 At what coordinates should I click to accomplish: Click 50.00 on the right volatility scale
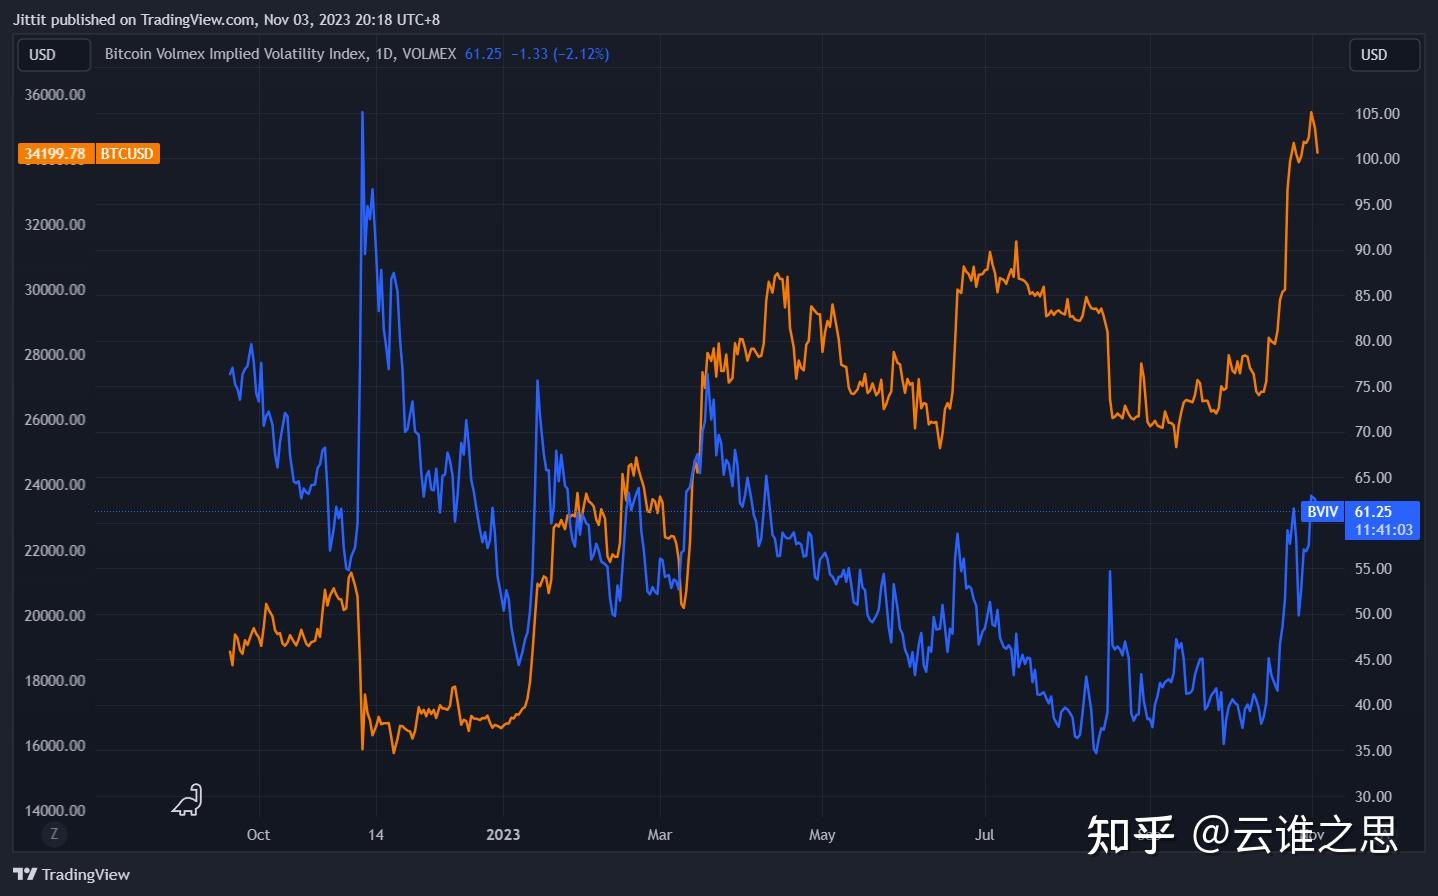tap(1373, 613)
